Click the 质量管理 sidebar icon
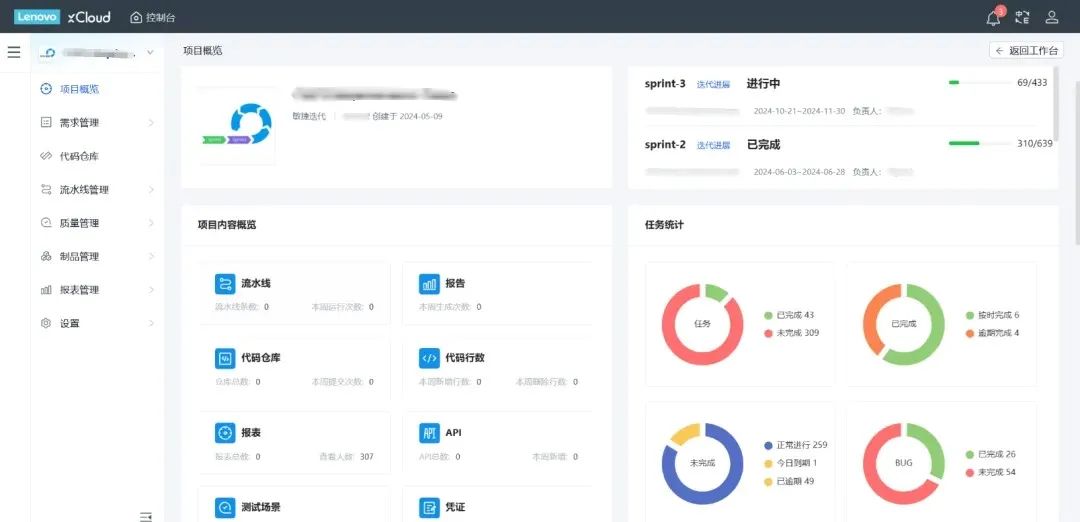The width and height of the screenshot is (1080, 522). (46, 223)
